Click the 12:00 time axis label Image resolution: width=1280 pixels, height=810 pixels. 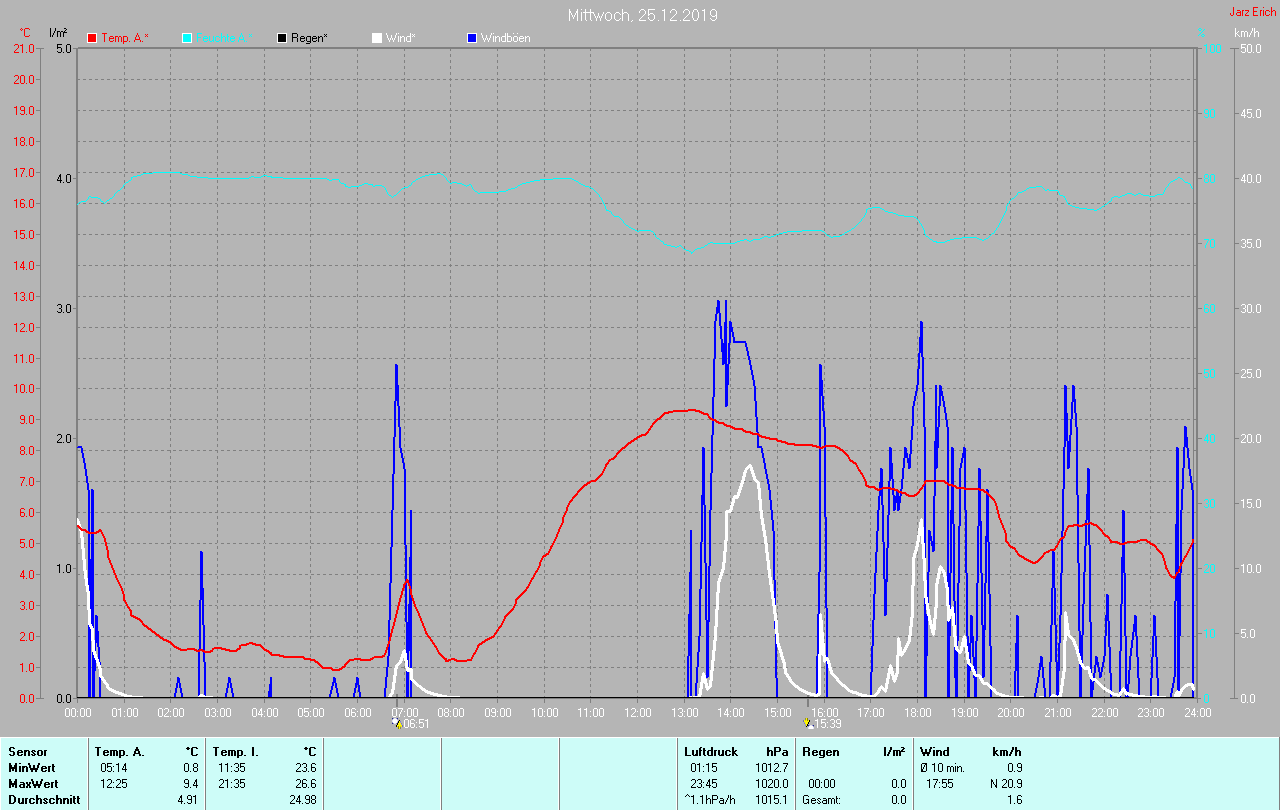coord(638,713)
